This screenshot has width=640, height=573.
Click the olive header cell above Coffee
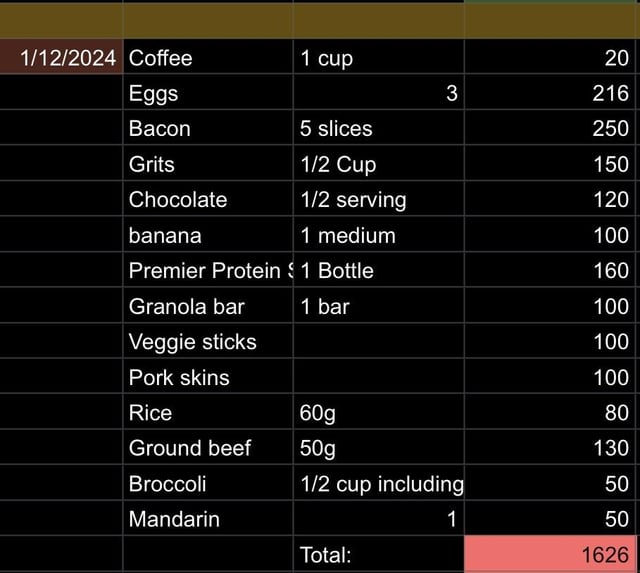point(208,21)
